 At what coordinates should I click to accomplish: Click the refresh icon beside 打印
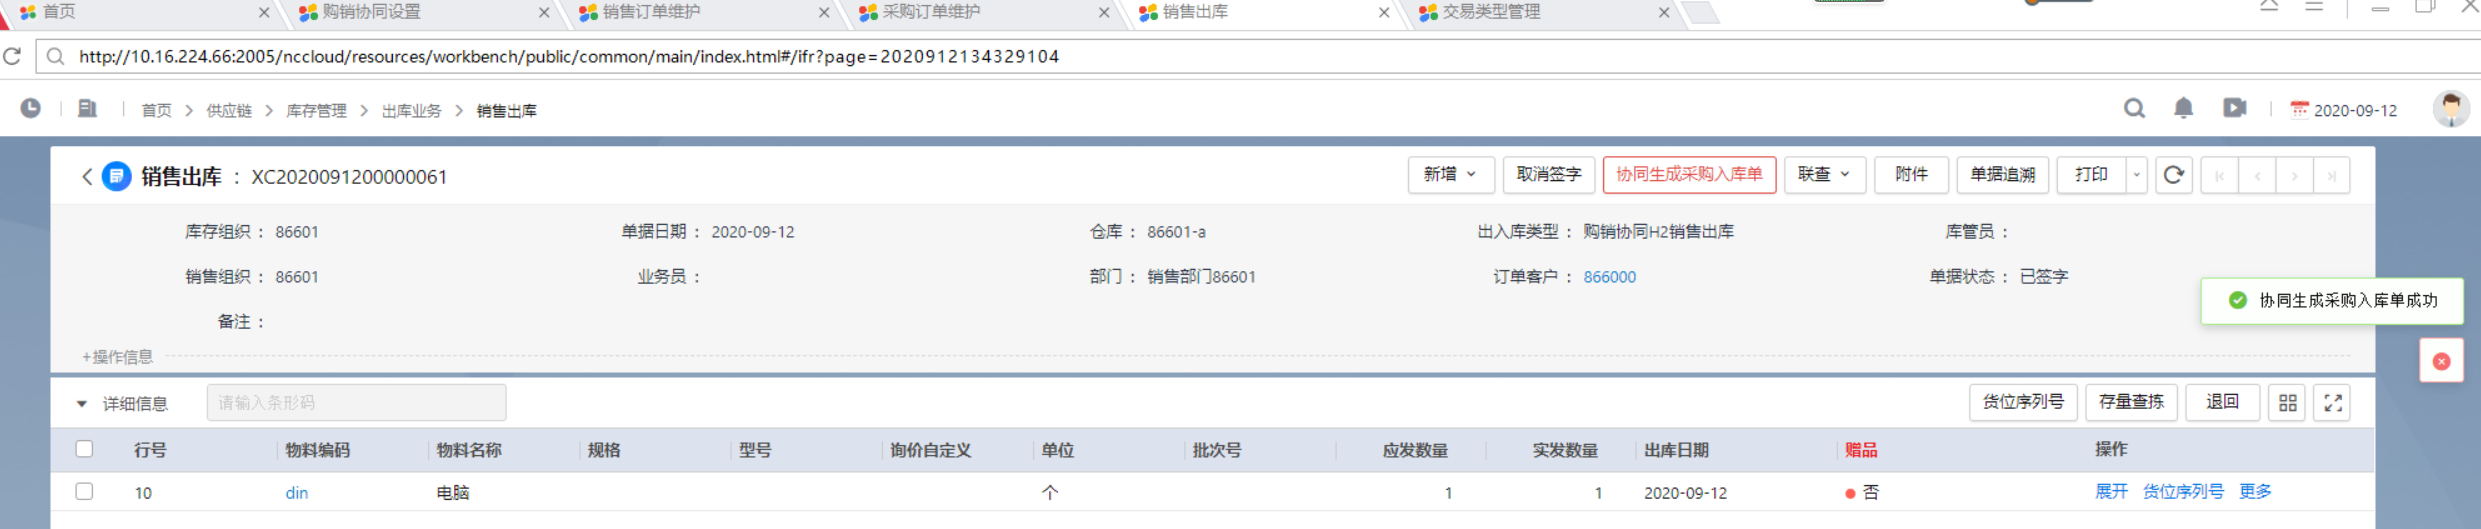pos(2174,175)
